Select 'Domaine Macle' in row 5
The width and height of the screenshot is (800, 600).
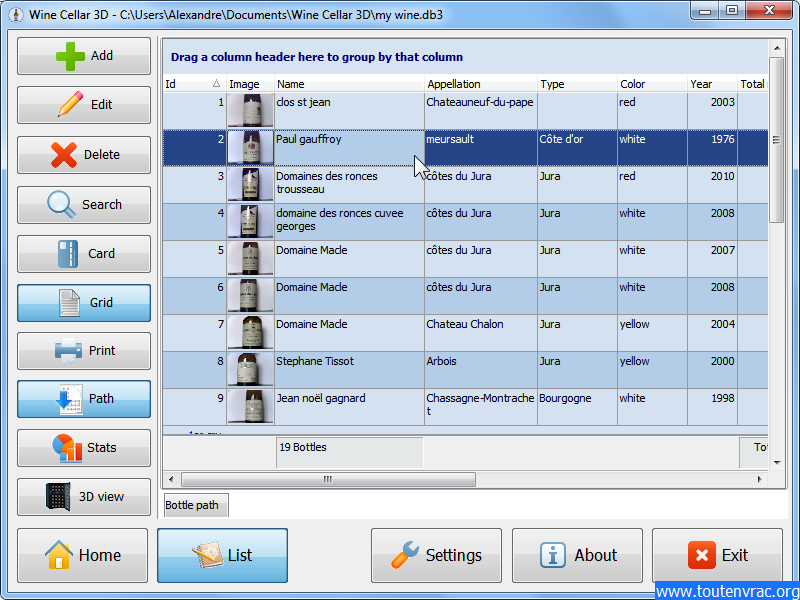pos(349,258)
